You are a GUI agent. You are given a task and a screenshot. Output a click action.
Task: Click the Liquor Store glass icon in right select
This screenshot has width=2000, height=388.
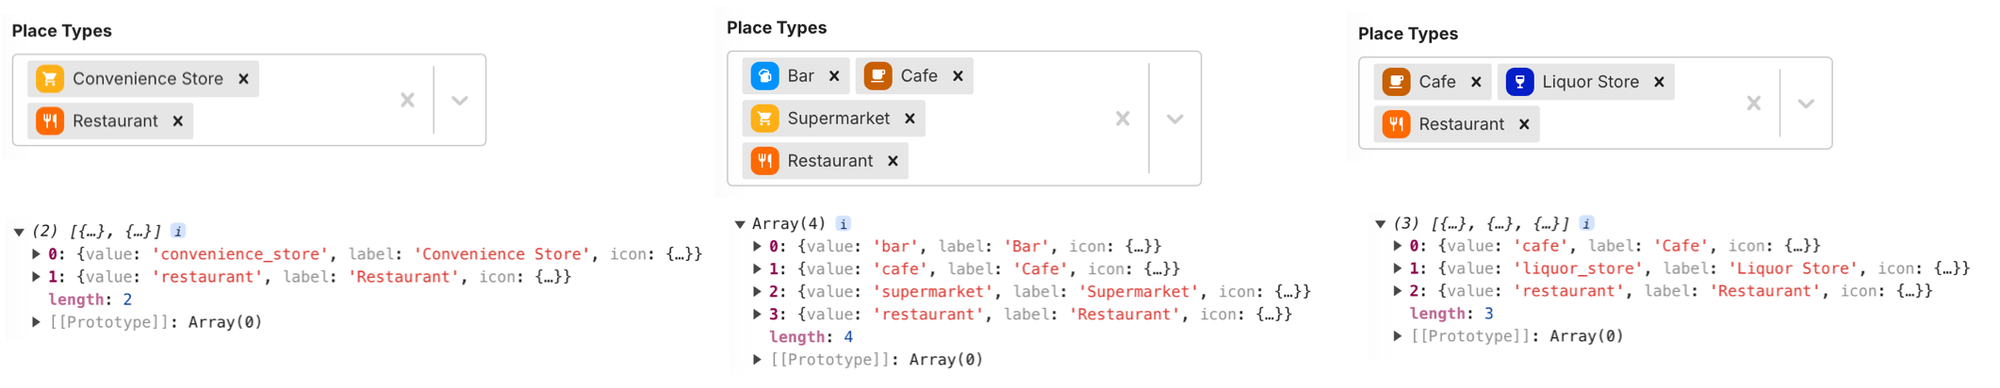(x=1519, y=82)
